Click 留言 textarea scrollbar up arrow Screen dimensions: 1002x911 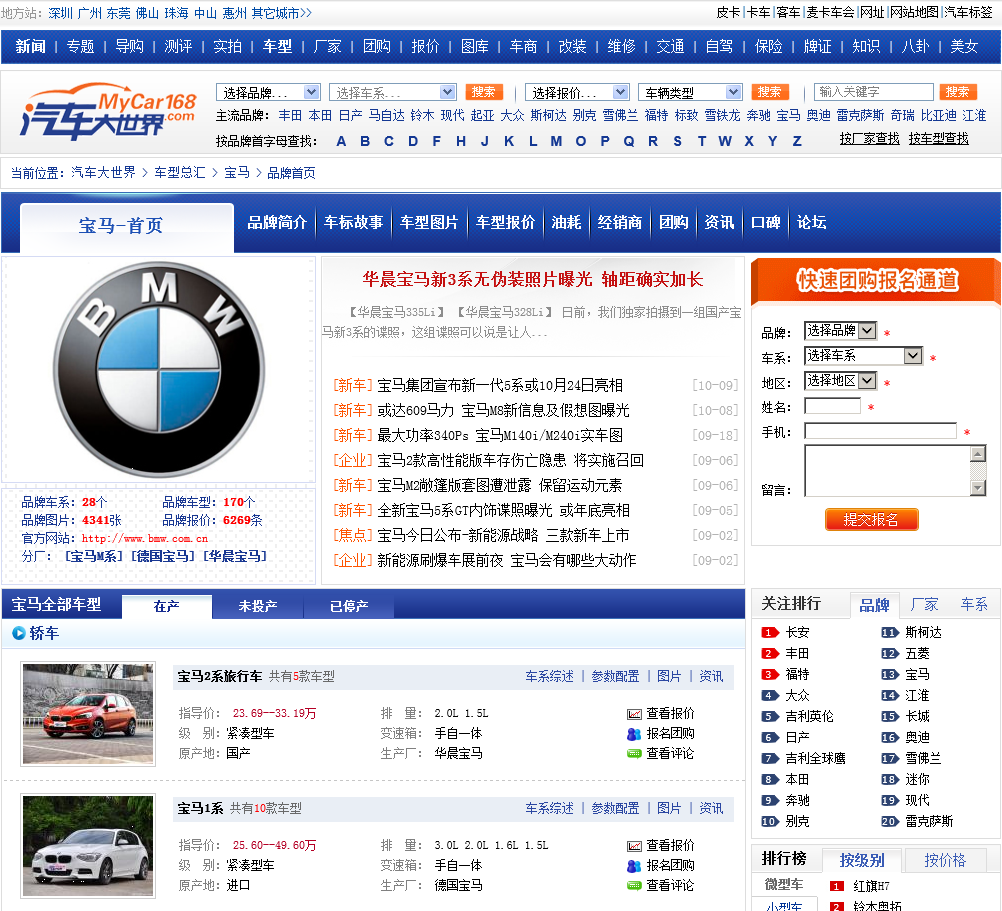[x=978, y=454]
